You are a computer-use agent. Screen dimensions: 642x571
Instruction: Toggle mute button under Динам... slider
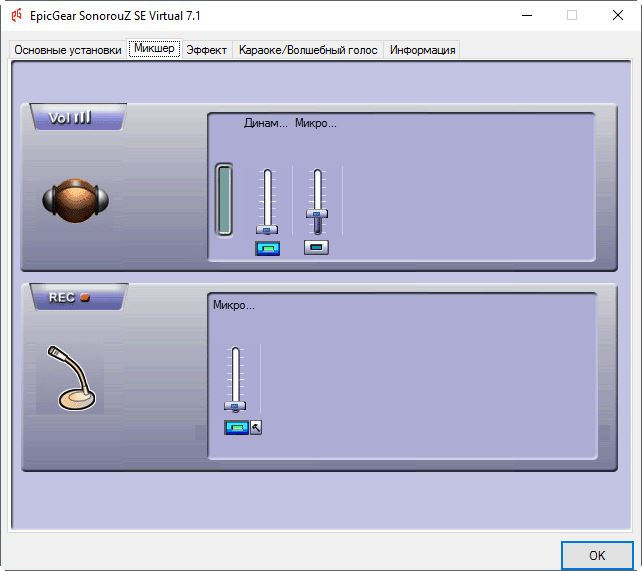(267, 248)
